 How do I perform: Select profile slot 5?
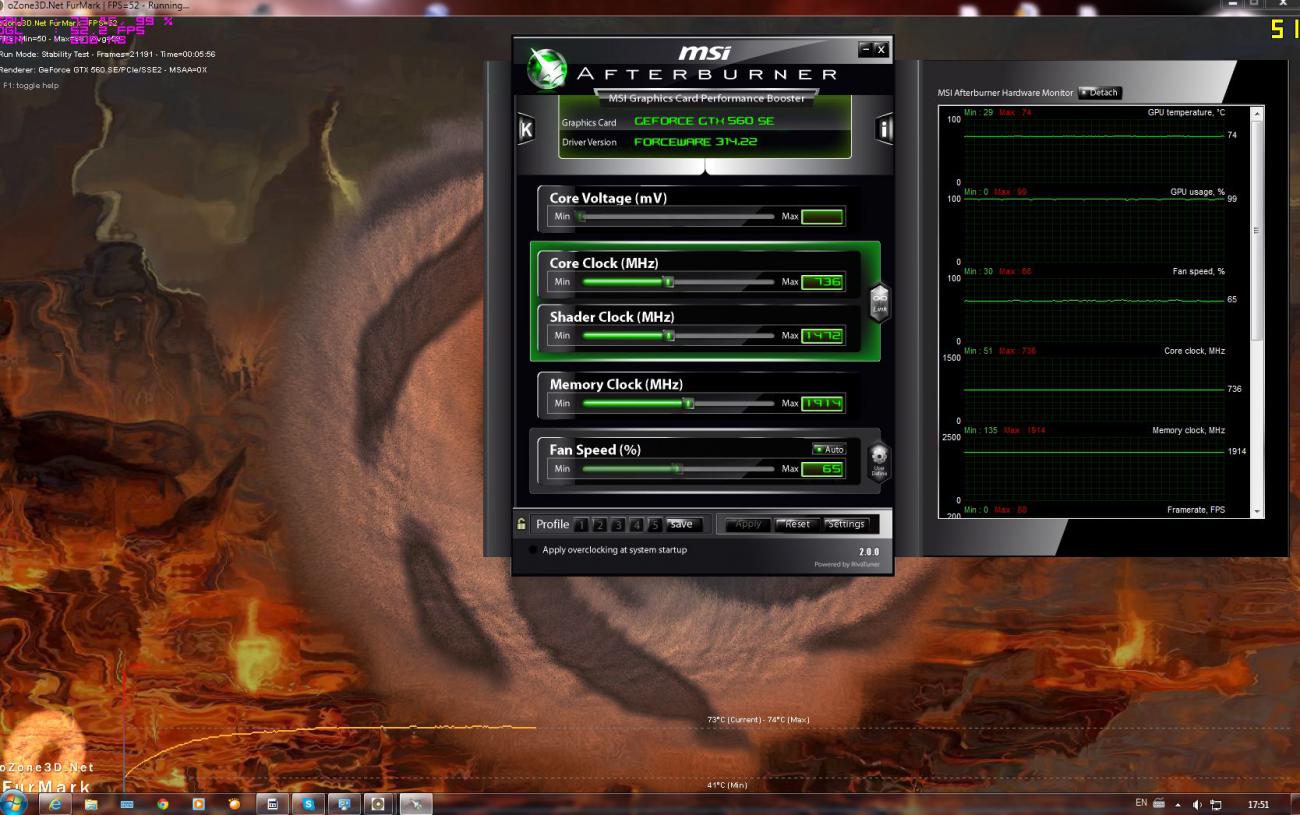pos(655,524)
